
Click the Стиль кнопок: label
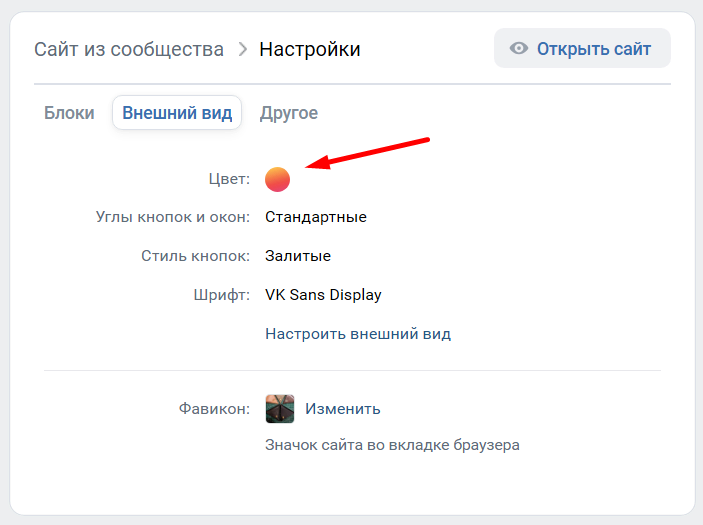(x=195, y=256)
